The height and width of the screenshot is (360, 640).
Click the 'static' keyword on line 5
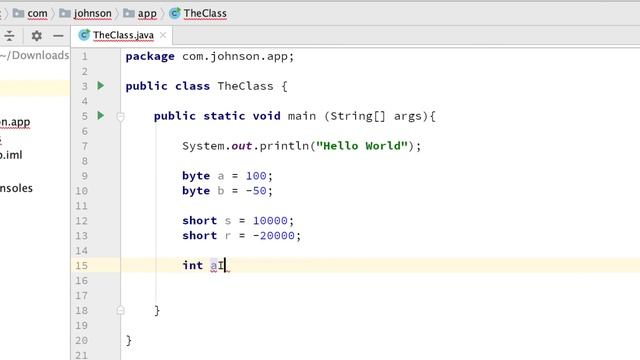pos(224,116)
